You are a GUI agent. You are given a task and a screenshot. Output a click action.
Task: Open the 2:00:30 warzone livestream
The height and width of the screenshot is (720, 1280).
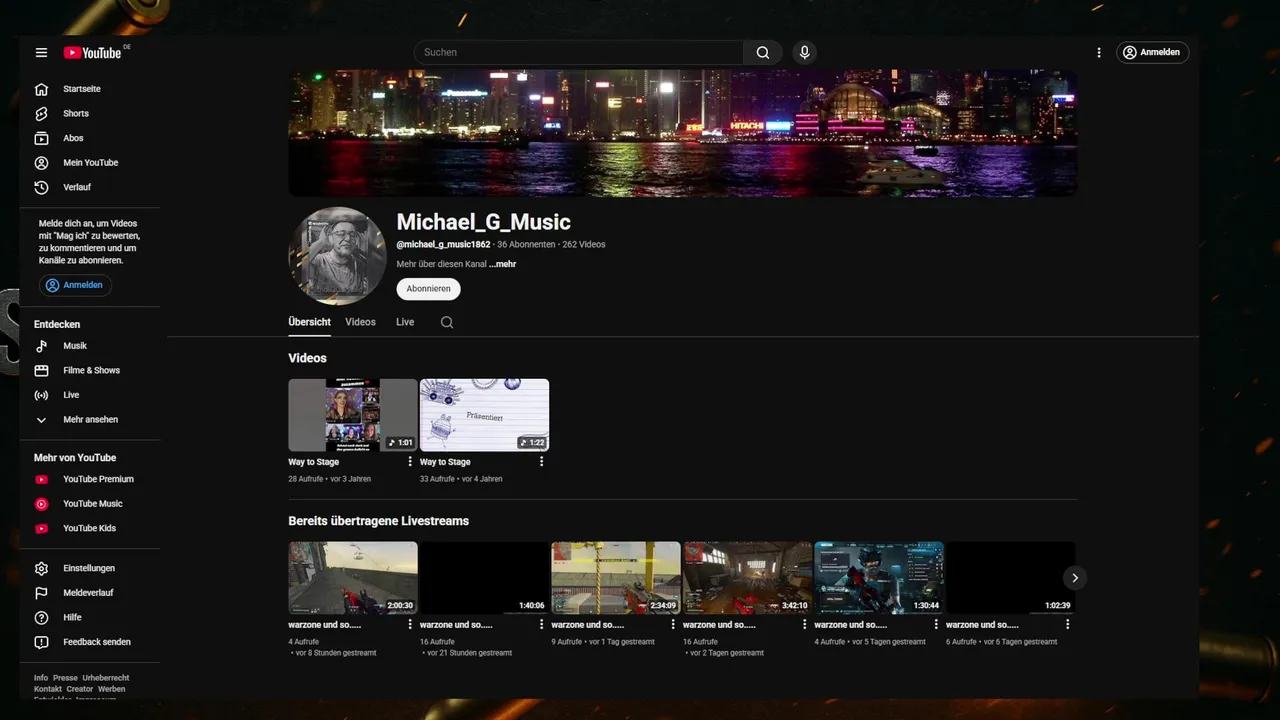click(353, 578)
